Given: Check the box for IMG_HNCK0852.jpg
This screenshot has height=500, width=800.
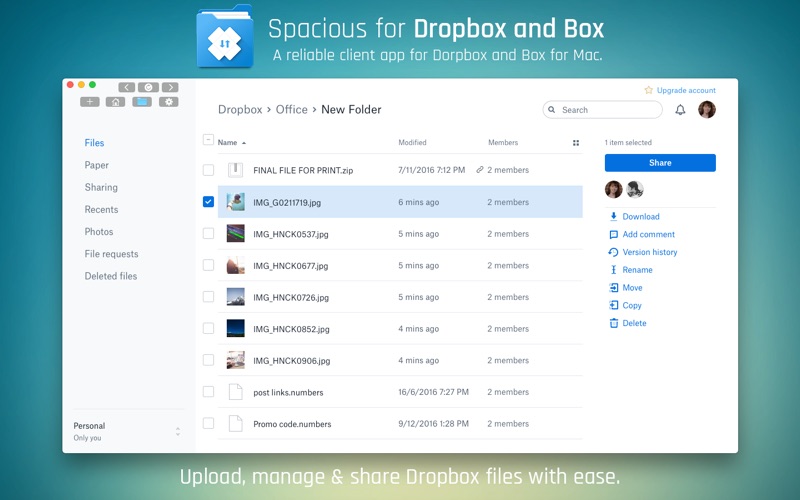Looking at the screenshot, I should point(208,328).
